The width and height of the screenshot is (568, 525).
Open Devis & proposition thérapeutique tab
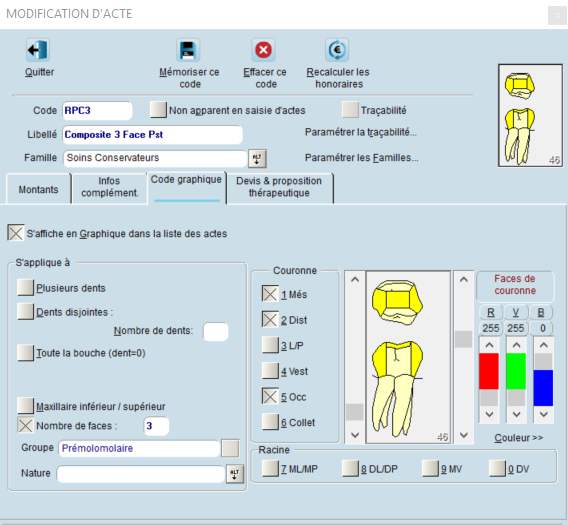(x=279, y=187)
